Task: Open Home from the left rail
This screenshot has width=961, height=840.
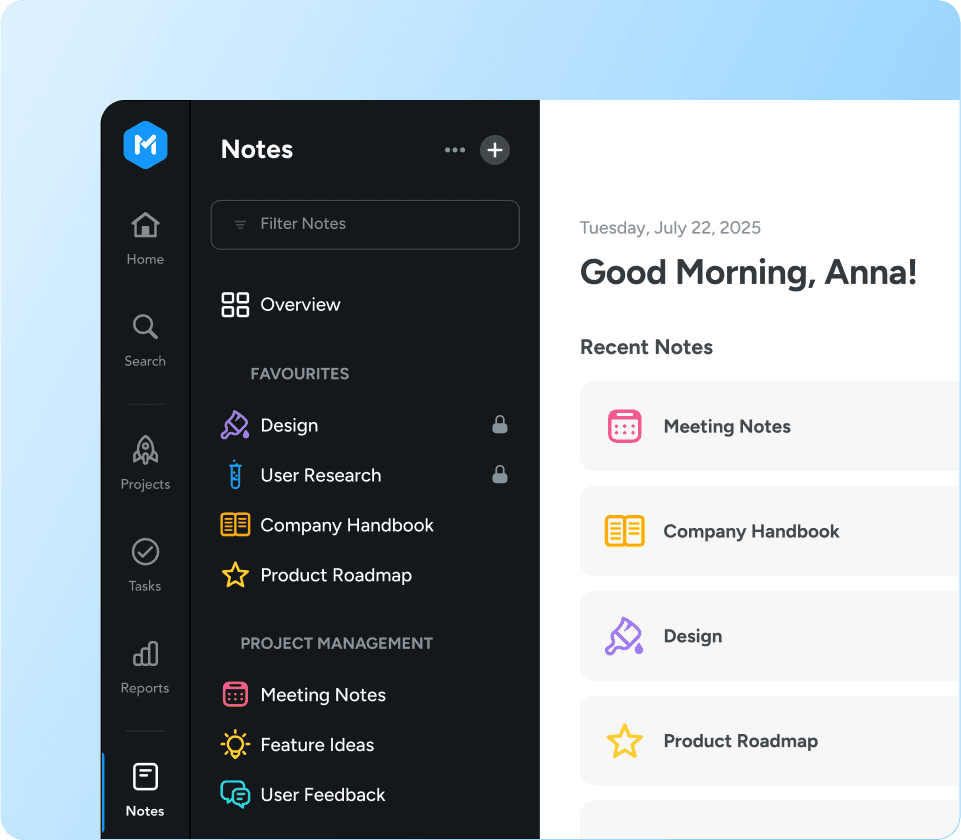Action: (x=145, y=238)
